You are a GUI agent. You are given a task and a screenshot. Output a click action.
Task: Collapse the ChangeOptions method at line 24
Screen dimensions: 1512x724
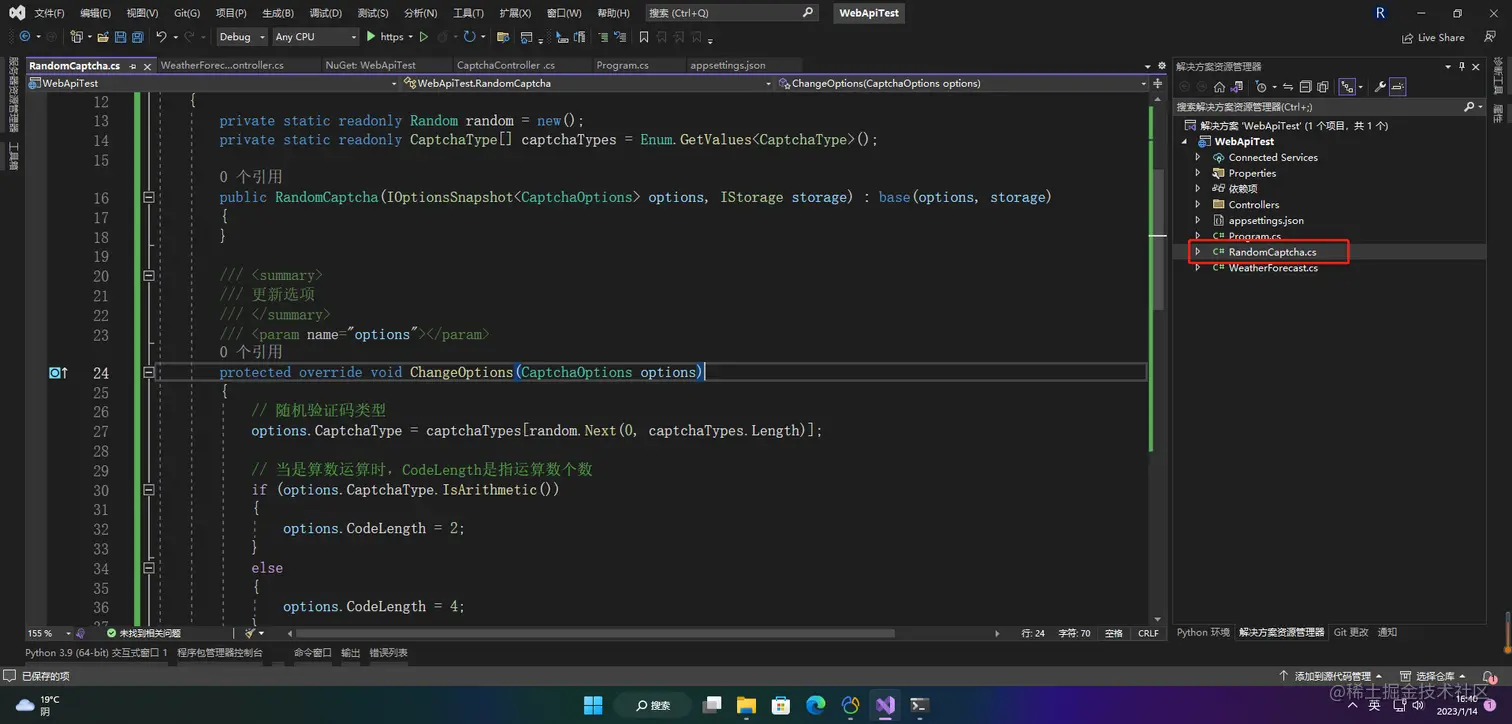pyautogui.click(x=149, y=372)
